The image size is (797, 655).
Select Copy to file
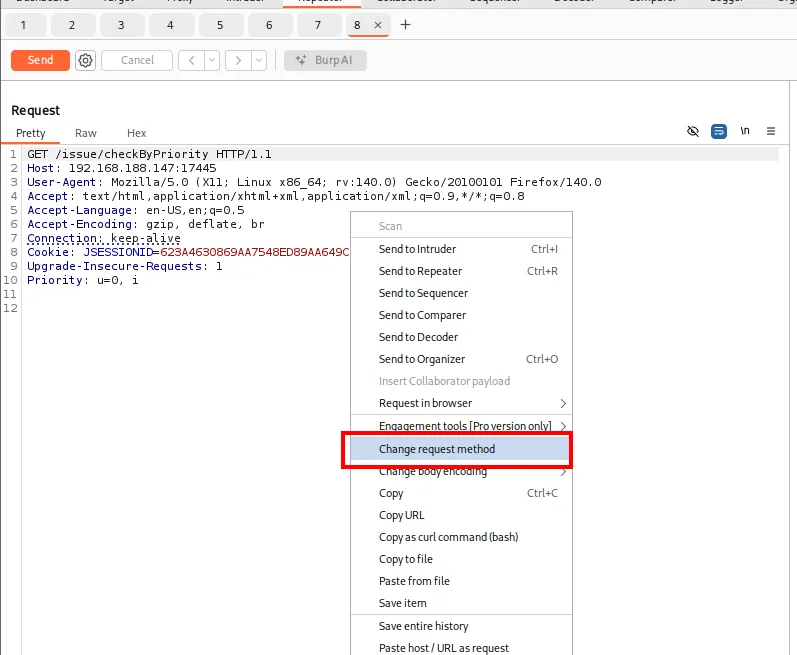(462, 559)
